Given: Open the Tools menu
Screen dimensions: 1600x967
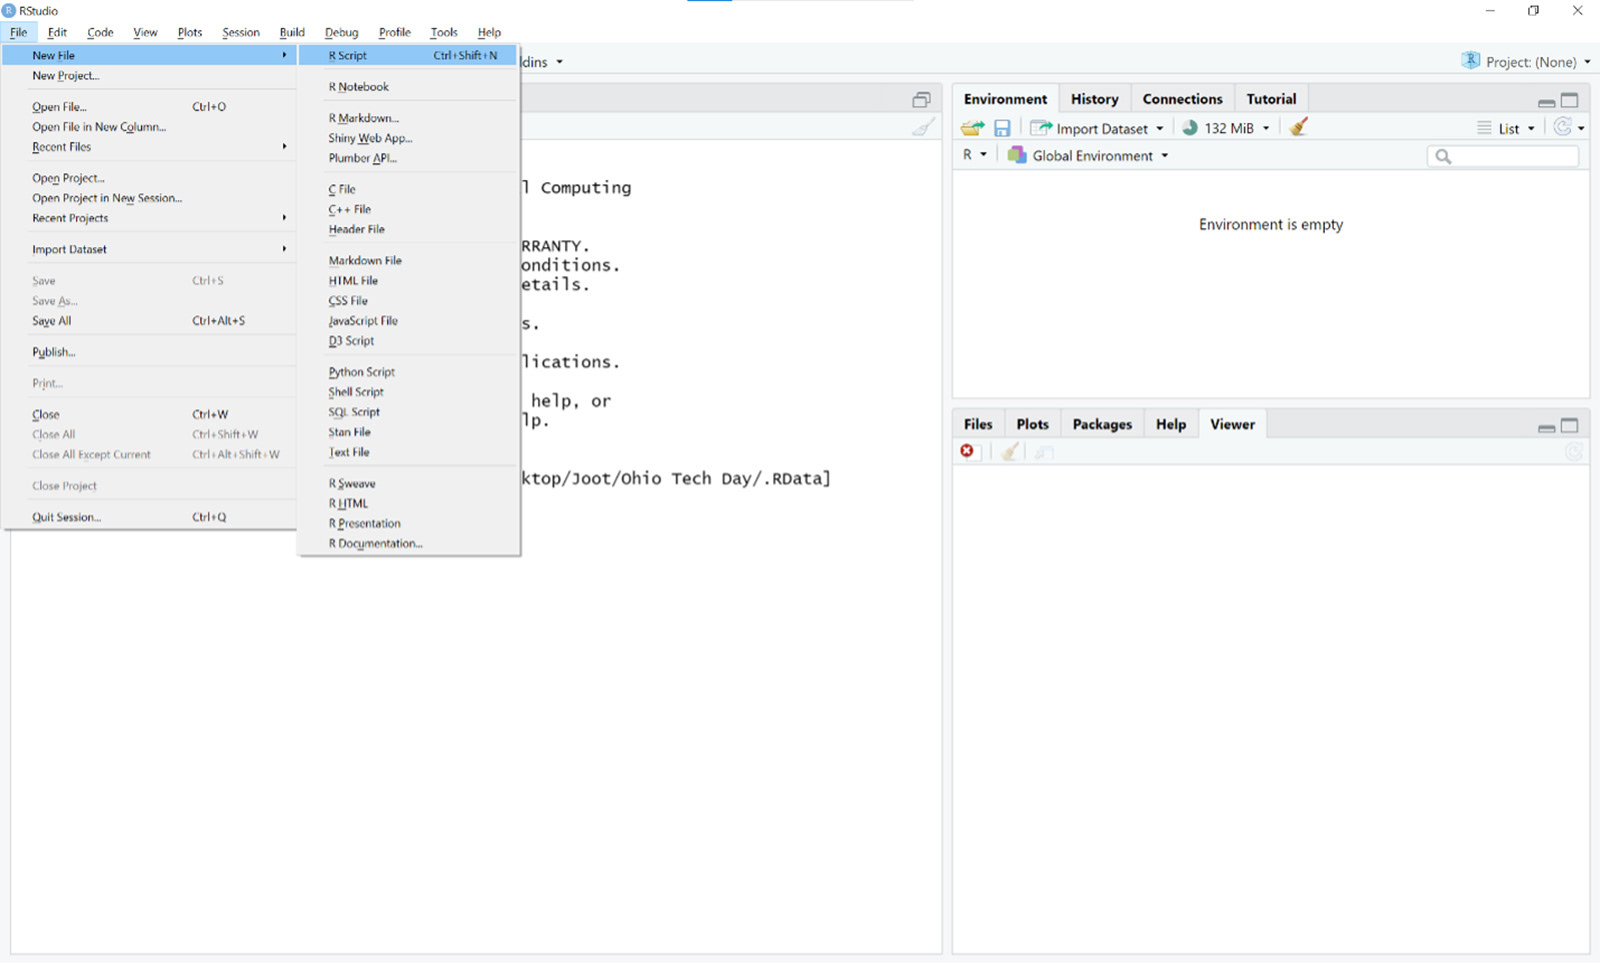Looking at the screenshot, I should pyautogui.click(x=444, y=32).
